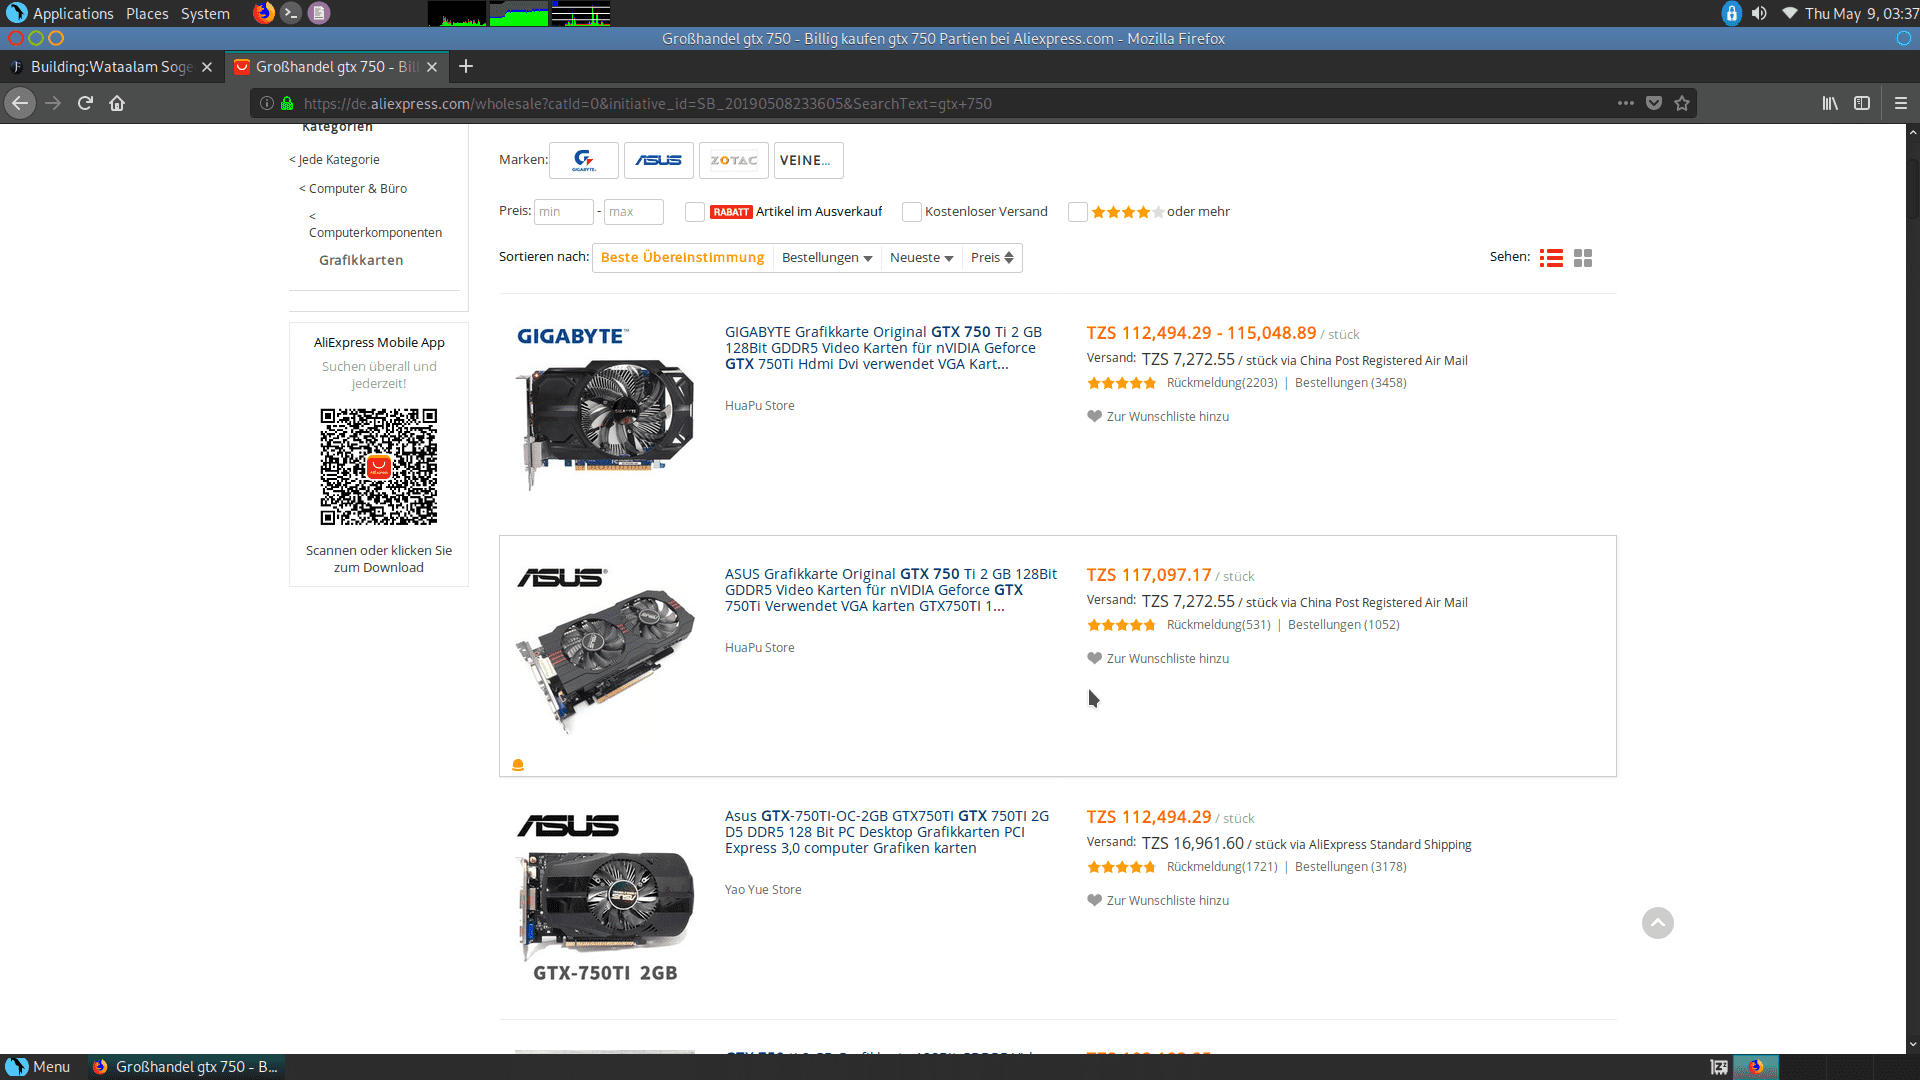1920x1080 pixels.
Task: Enable the Artikel im Ausverkauf checkbox
Action: [695, 212]
